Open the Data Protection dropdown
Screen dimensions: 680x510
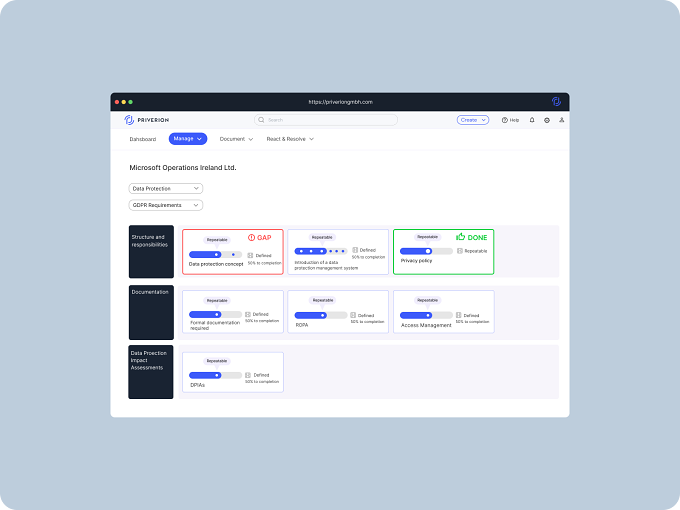point(166,189)
